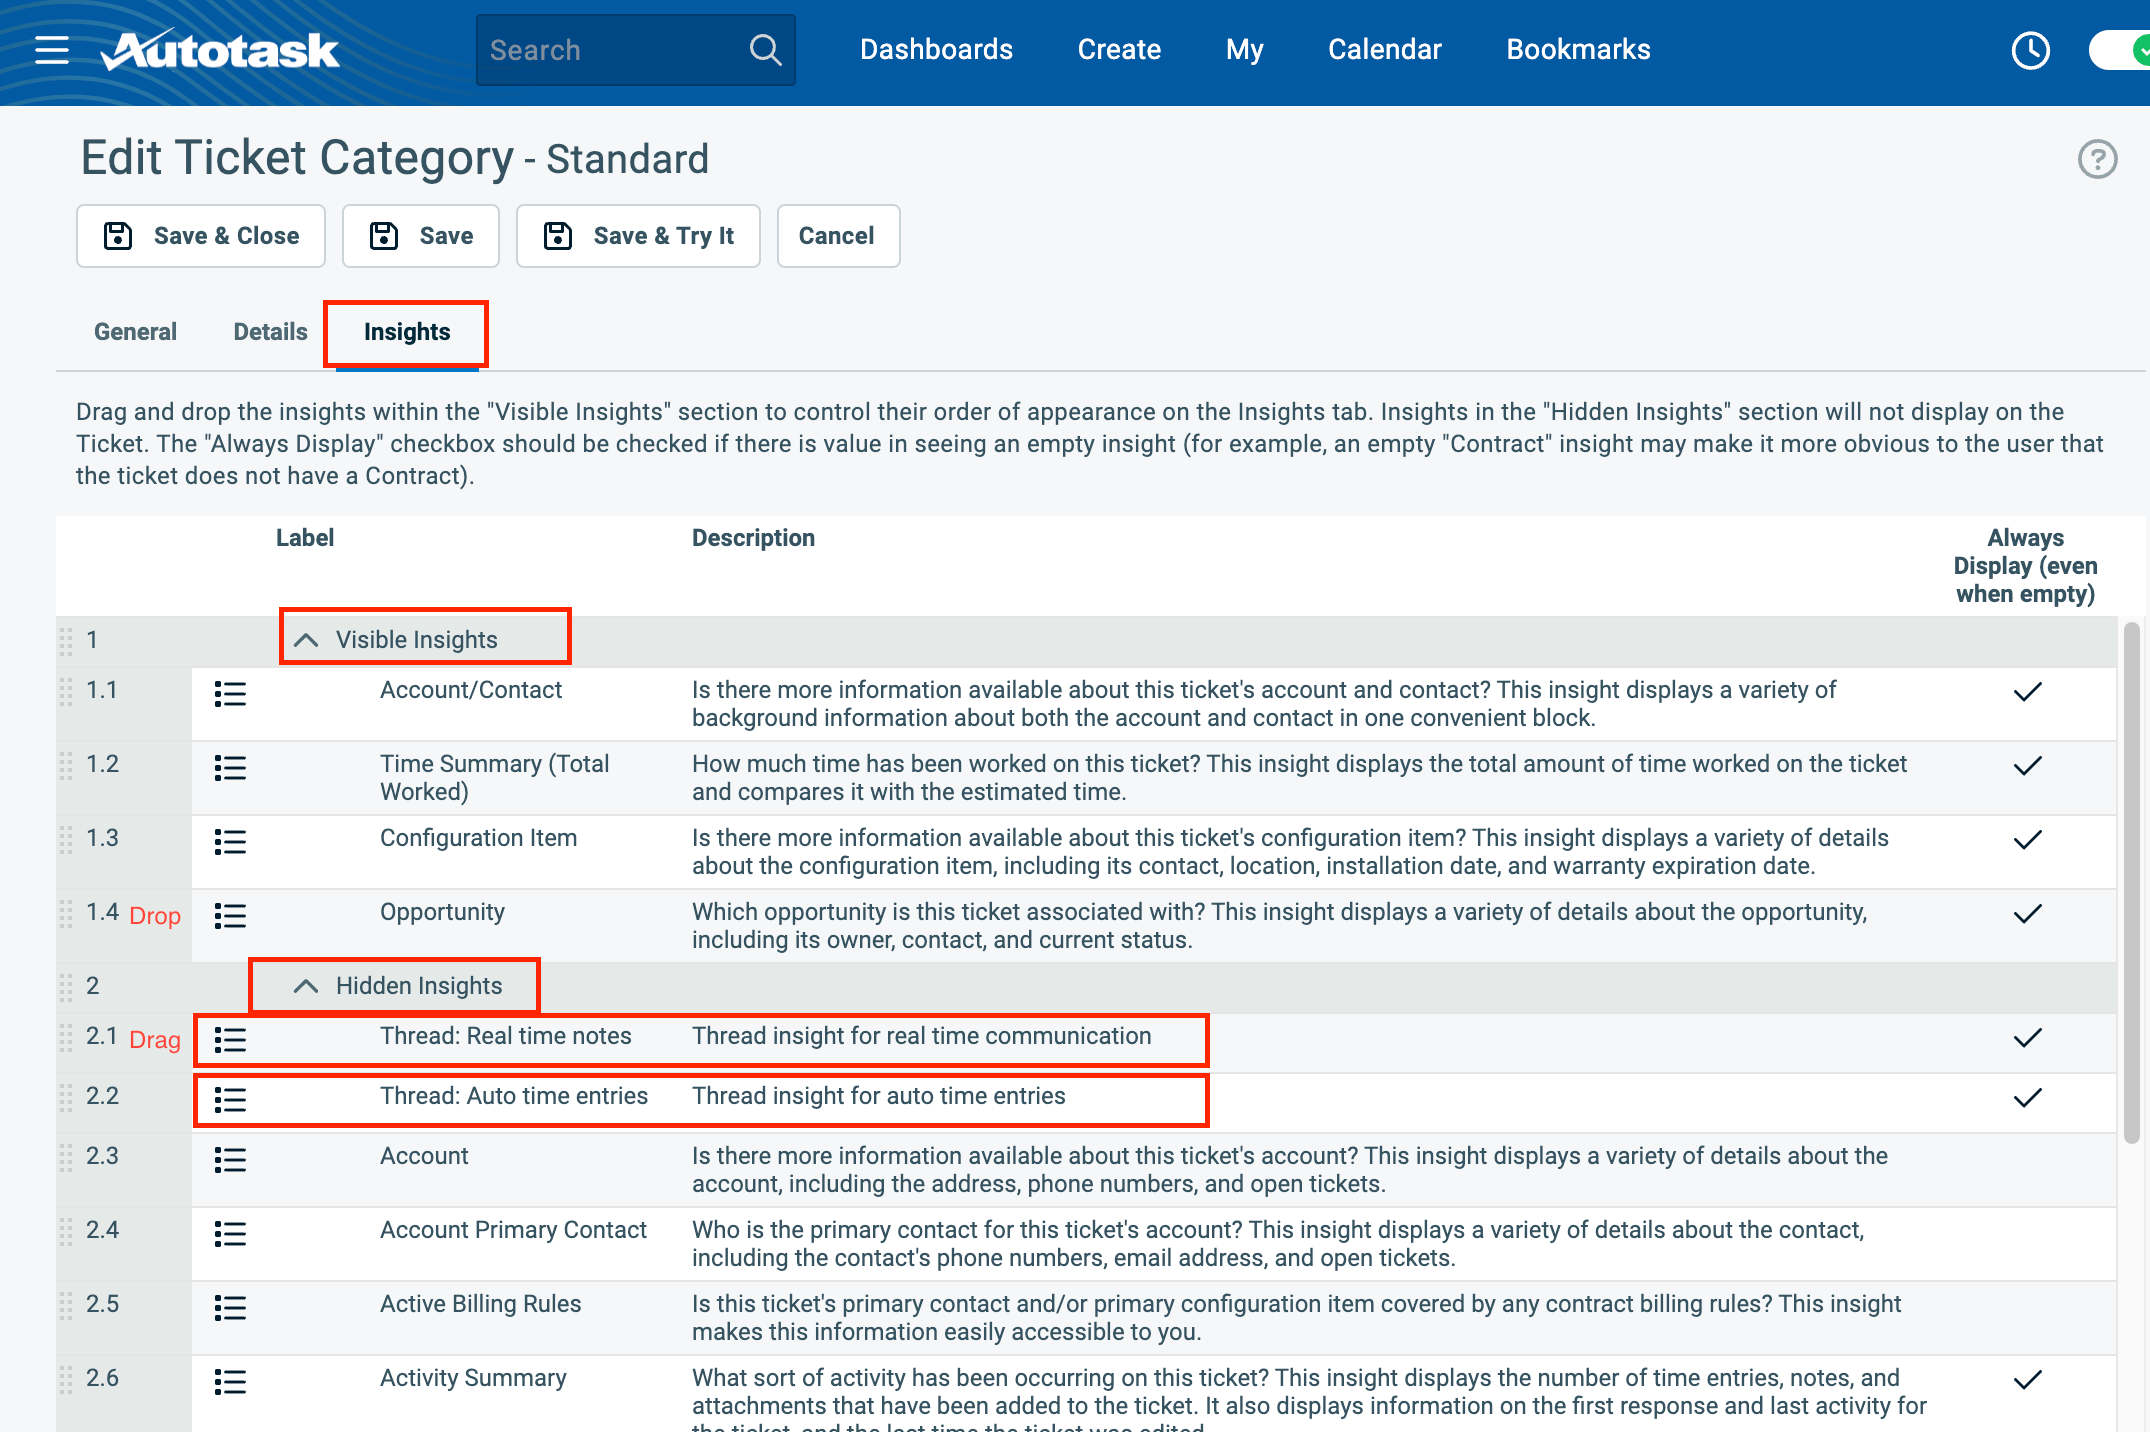
Task: Click list icon for Thread: Auto time entries
Action: tap(230, 1100)
